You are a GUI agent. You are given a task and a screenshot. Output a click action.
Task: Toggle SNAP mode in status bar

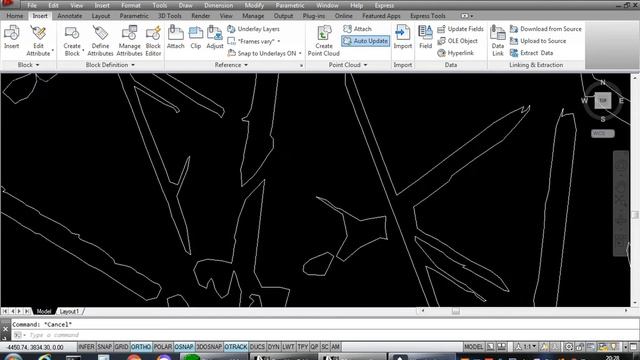(104, 347)
